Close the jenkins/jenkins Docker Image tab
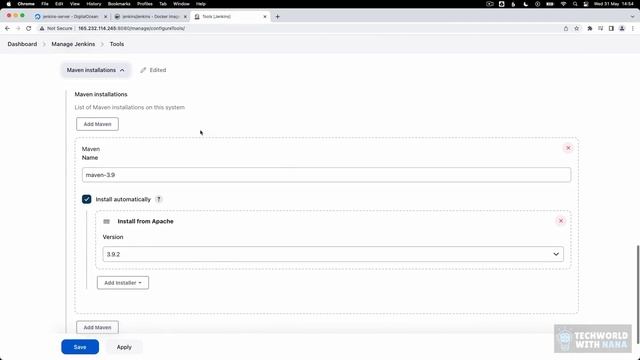 tap(185, 17)
